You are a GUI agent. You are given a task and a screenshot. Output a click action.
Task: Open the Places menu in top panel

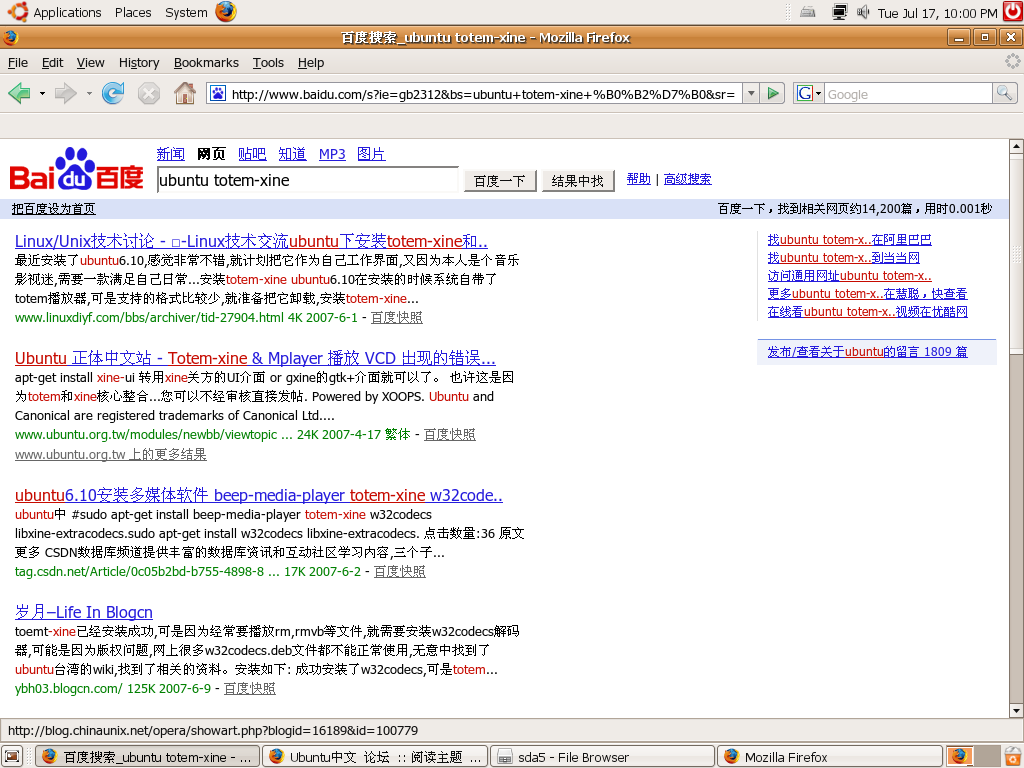(x=133, y=12)
